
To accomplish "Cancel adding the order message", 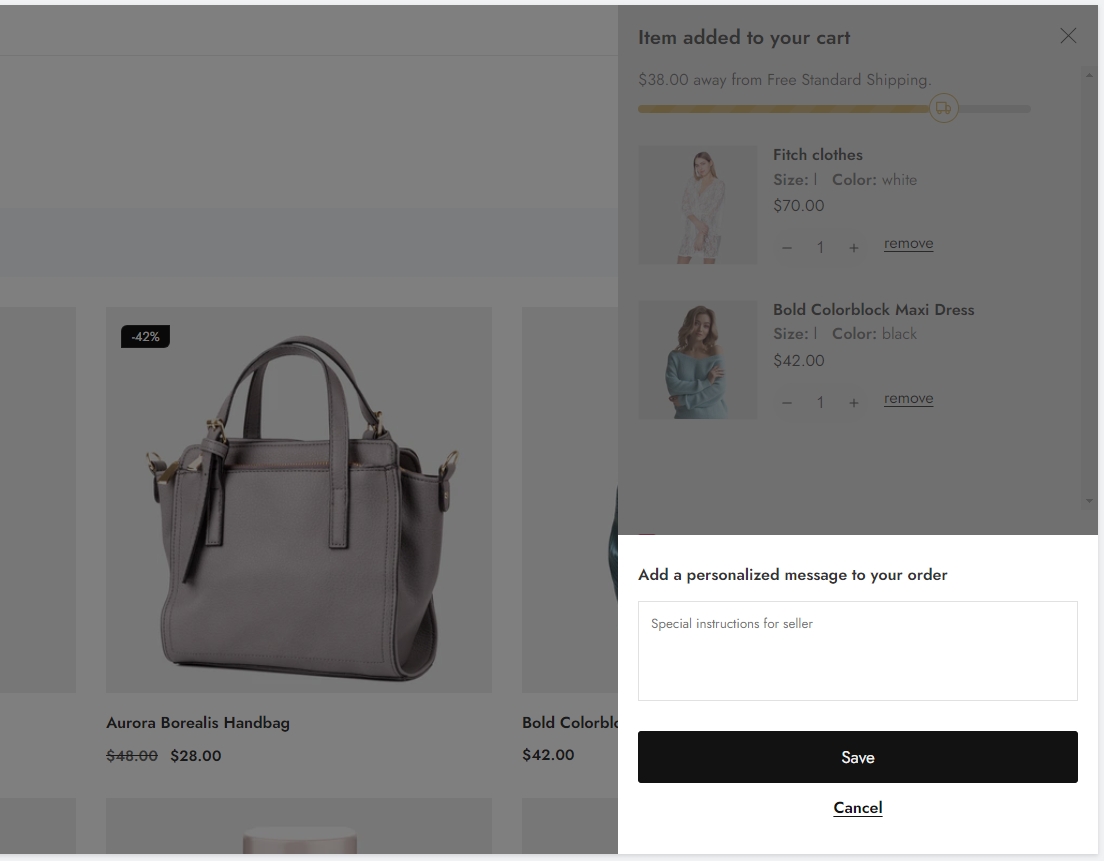I will tap(857, 808).
